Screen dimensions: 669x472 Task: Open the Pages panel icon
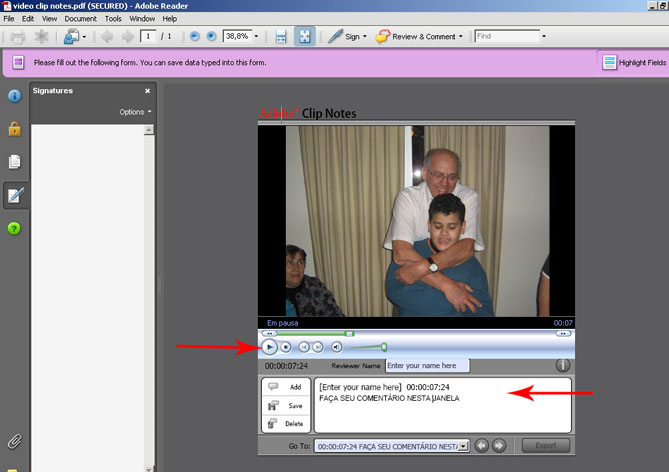[x=15, y=162]
